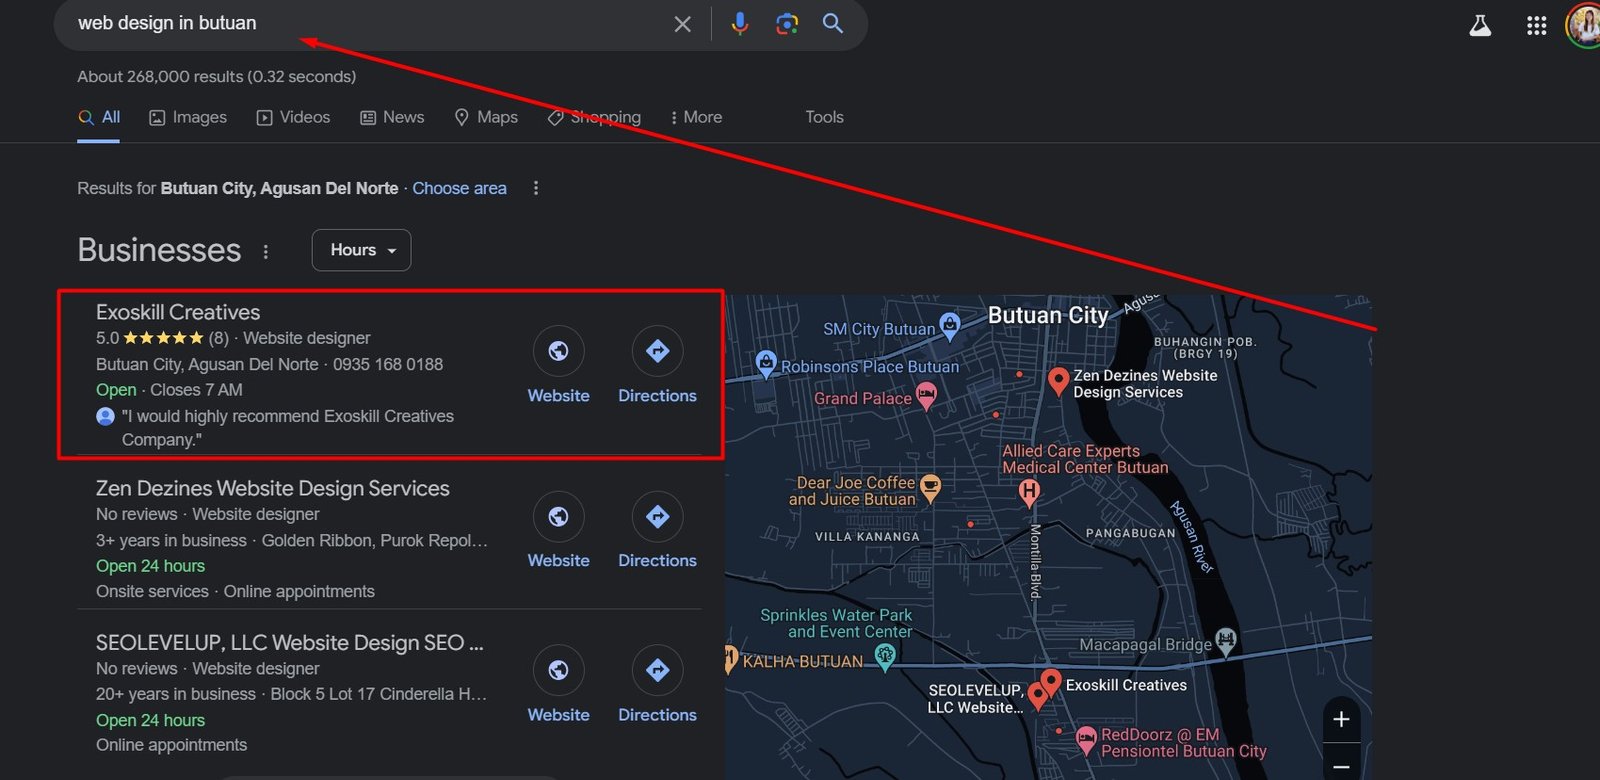
Task: Open the Tools button
Action: (824, 117)
